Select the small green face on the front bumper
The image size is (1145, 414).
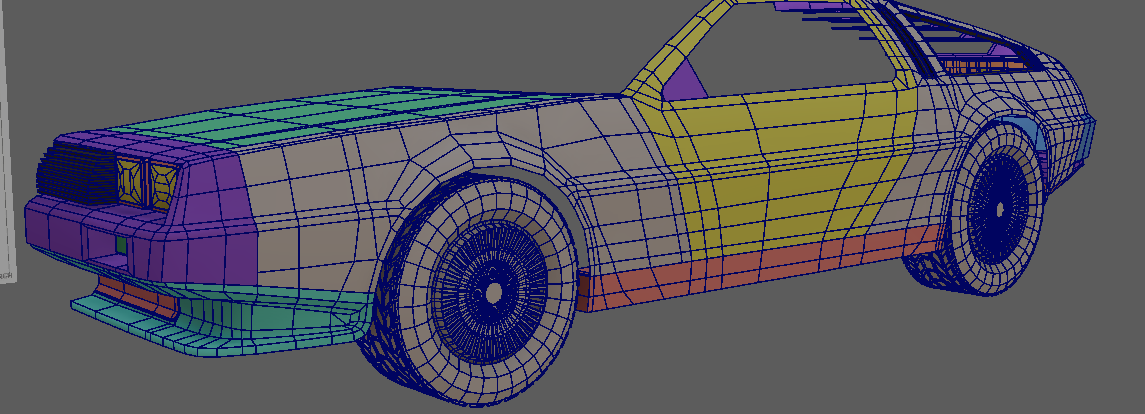tap(121, 245)
